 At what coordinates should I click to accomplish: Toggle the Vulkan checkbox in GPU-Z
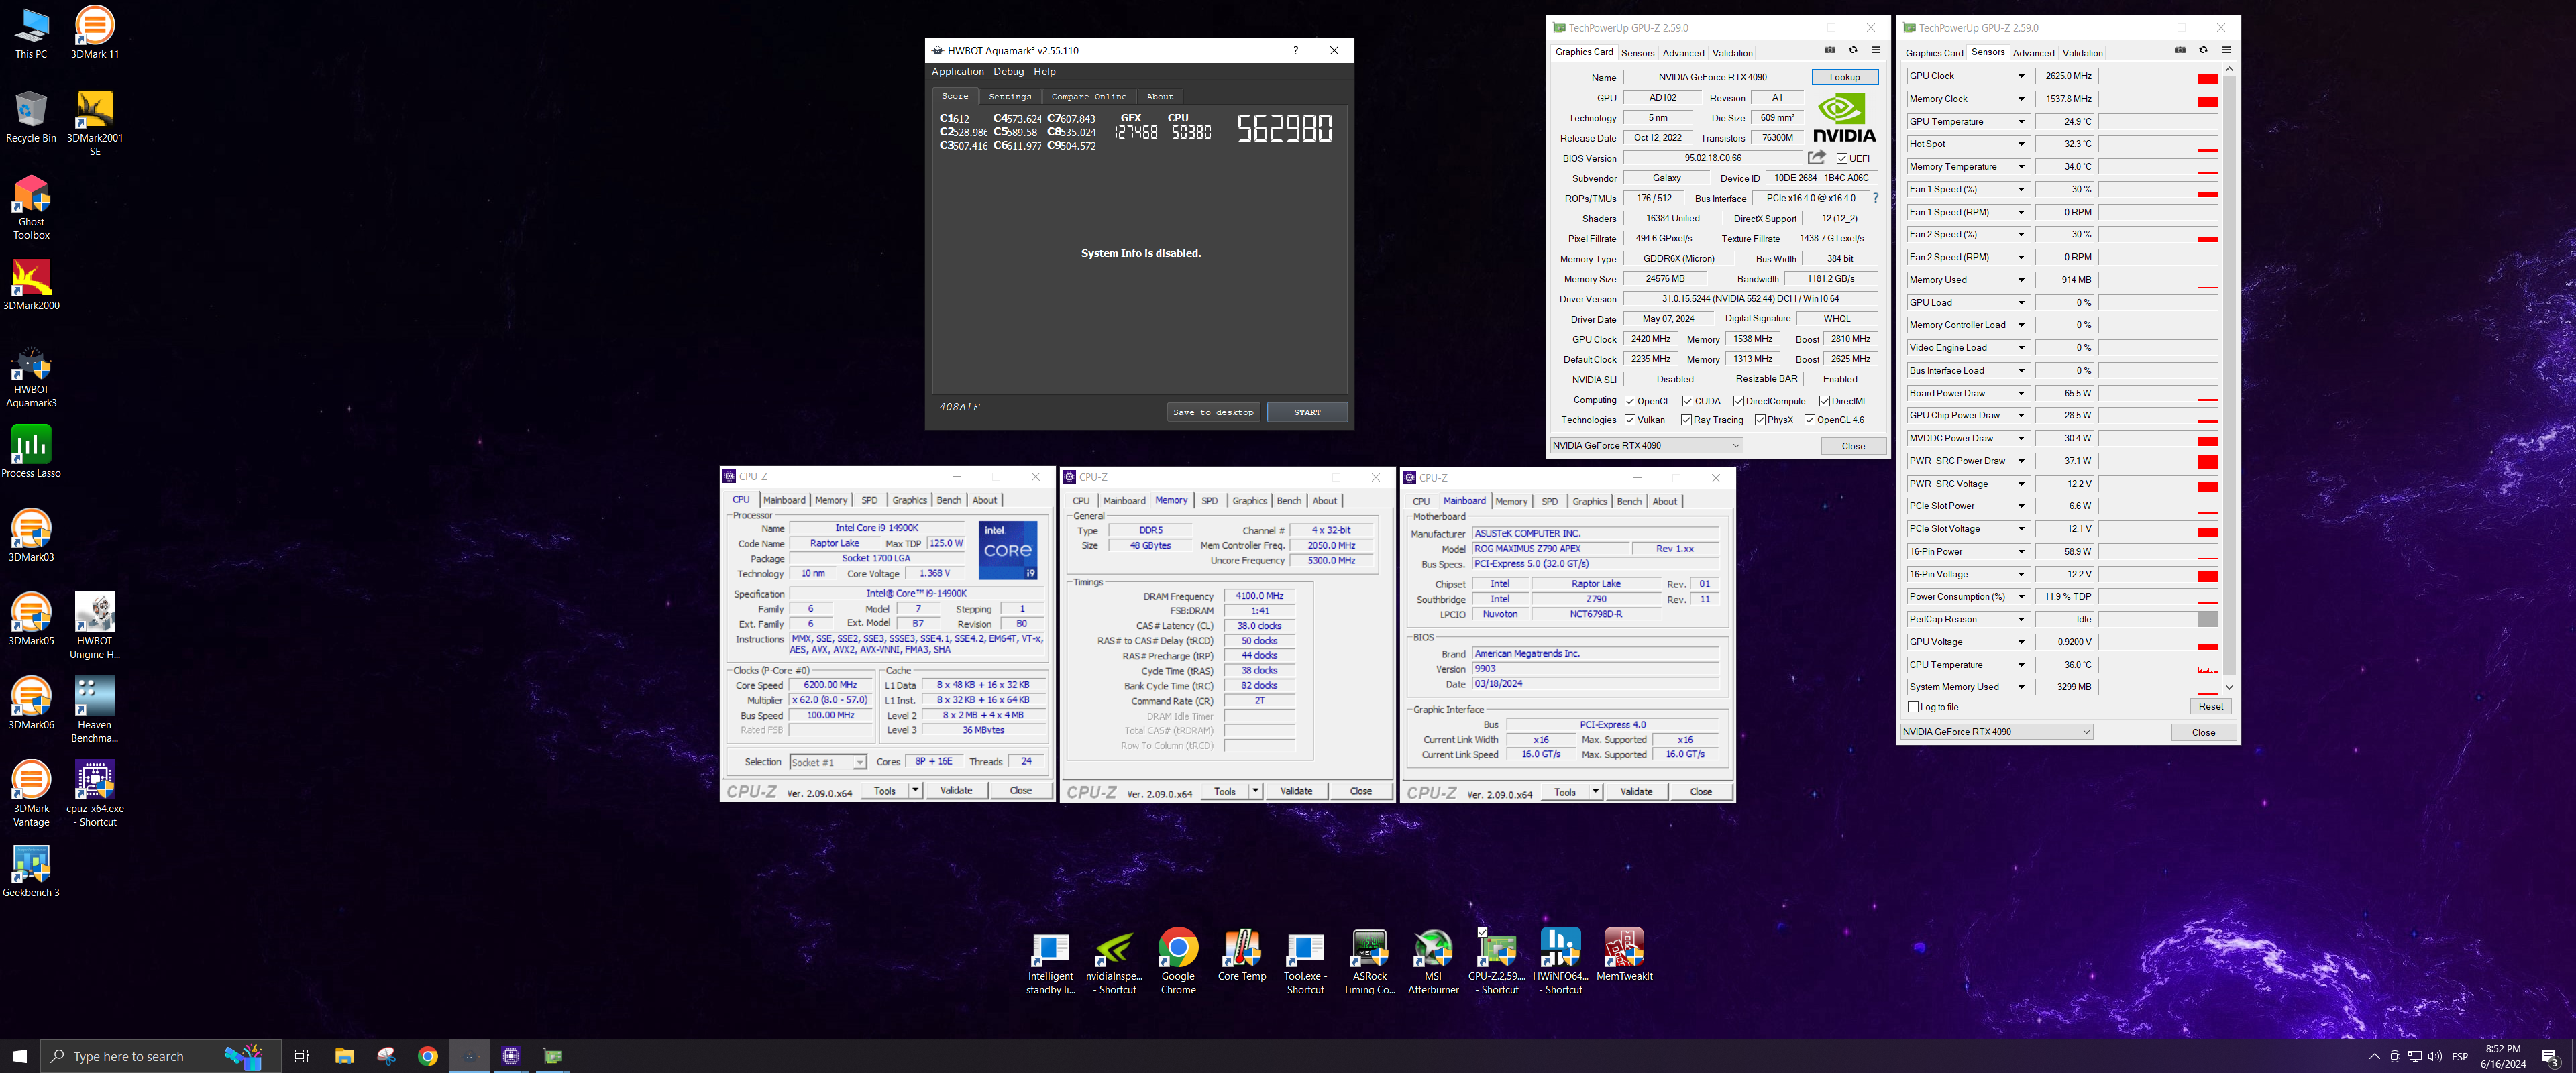[x=1630, y=420]
